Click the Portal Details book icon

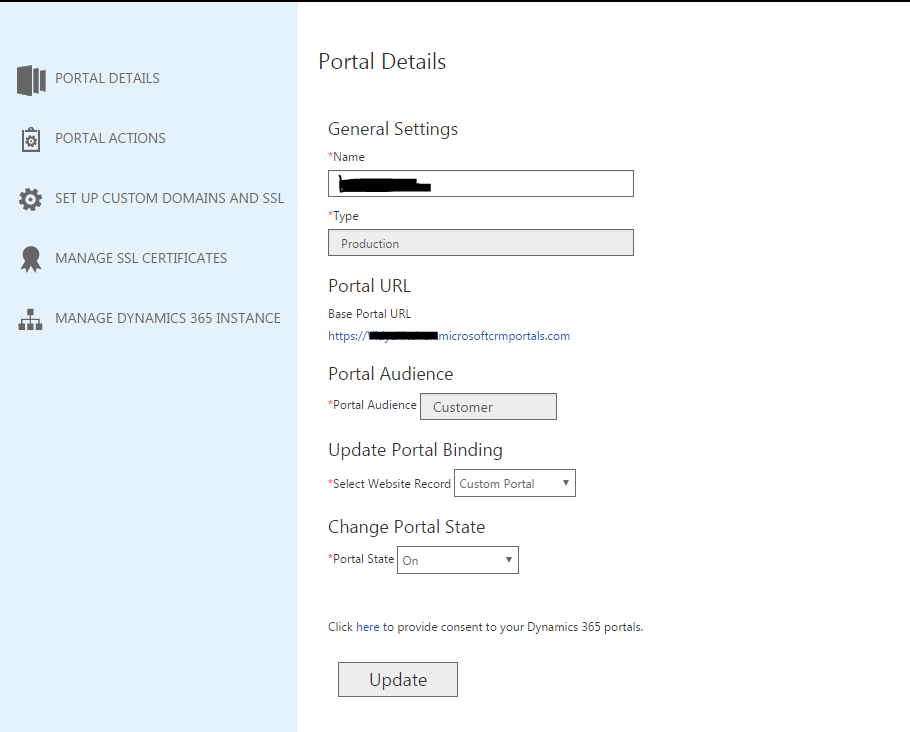point(31,78)
